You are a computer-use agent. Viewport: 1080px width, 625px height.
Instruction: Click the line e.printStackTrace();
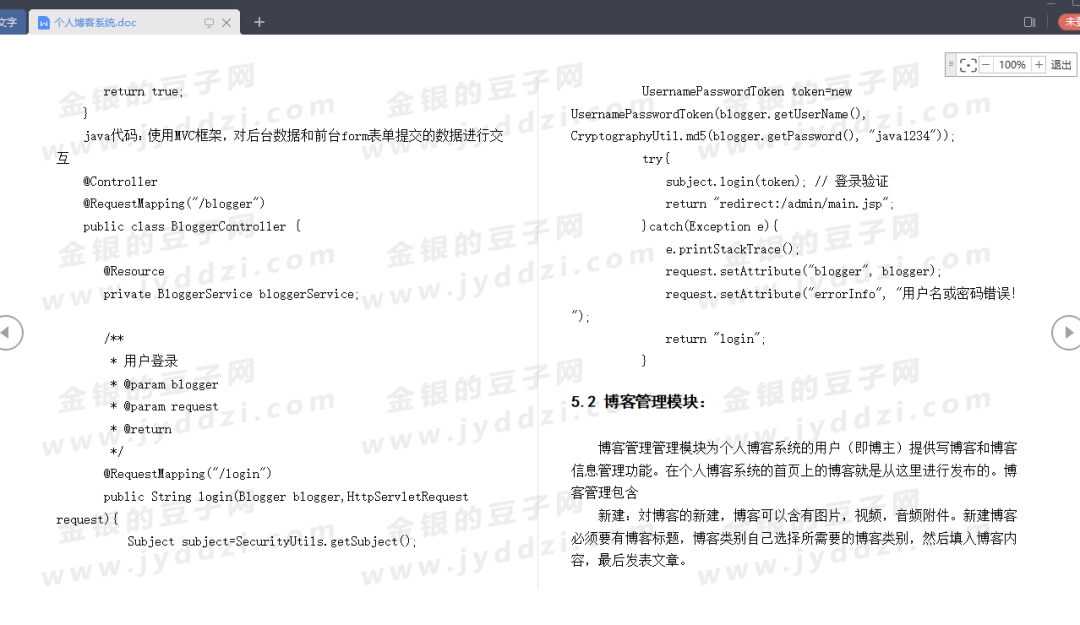732,249
